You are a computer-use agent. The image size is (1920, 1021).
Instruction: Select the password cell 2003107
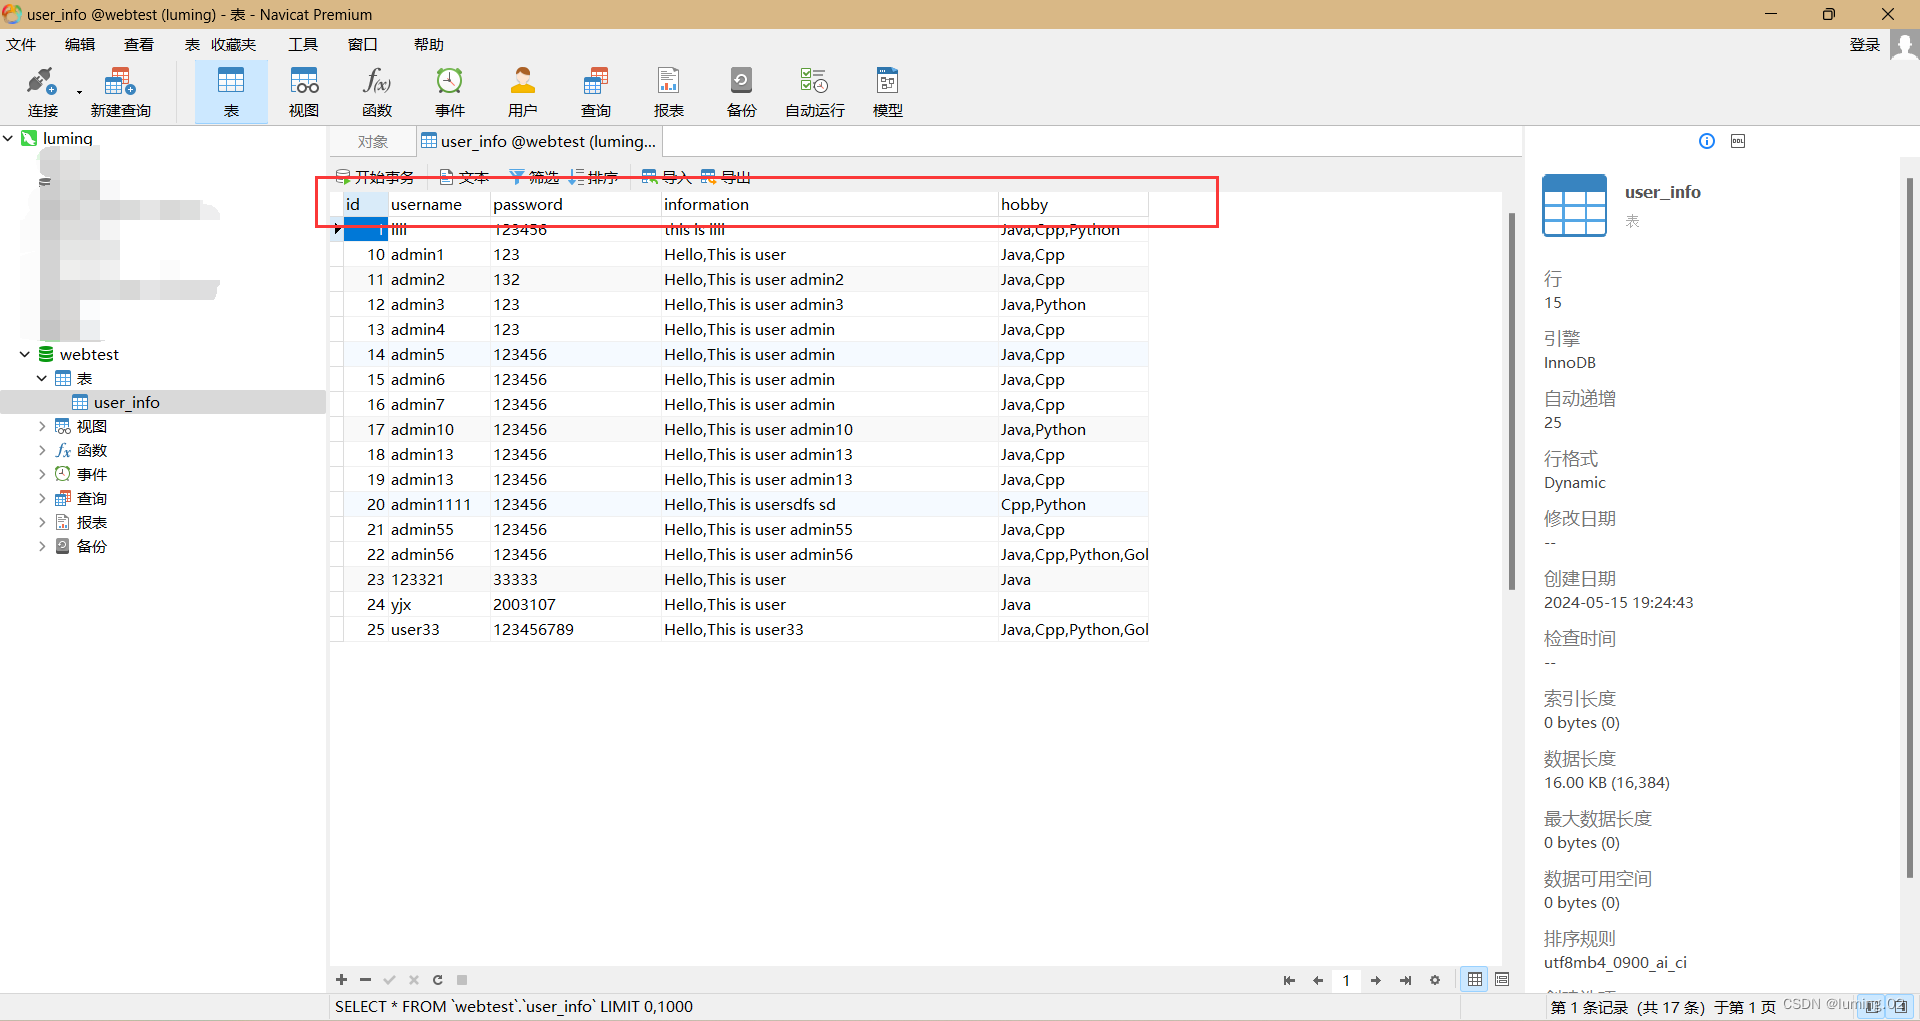point(576,604)
